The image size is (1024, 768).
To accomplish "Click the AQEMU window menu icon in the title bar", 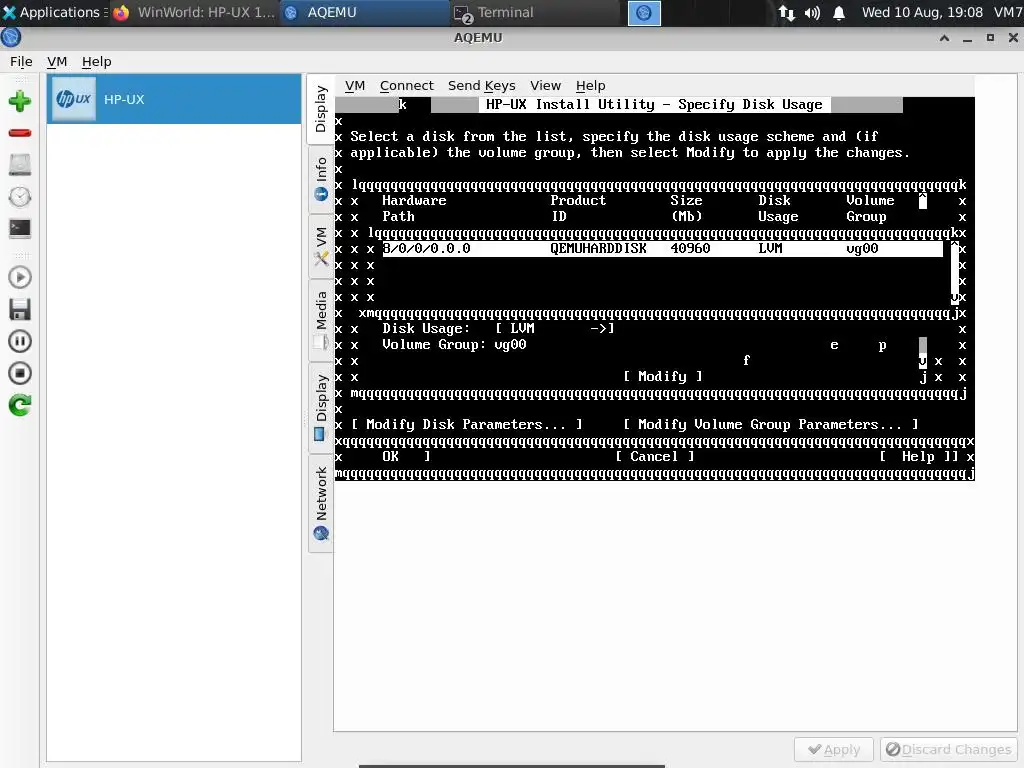I will click(x=10, y=37).
